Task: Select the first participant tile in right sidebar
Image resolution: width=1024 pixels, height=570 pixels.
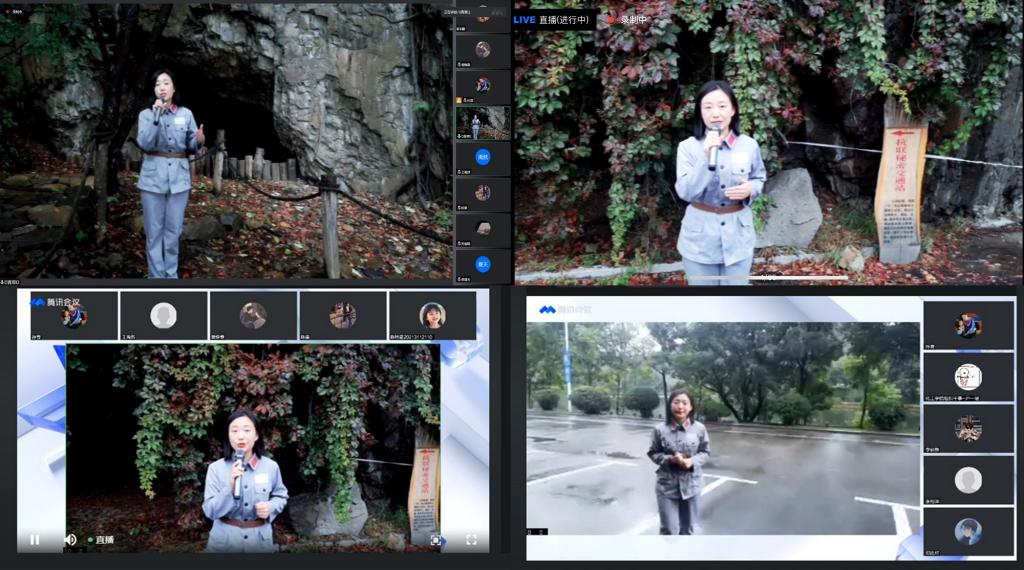Action: 967,326
